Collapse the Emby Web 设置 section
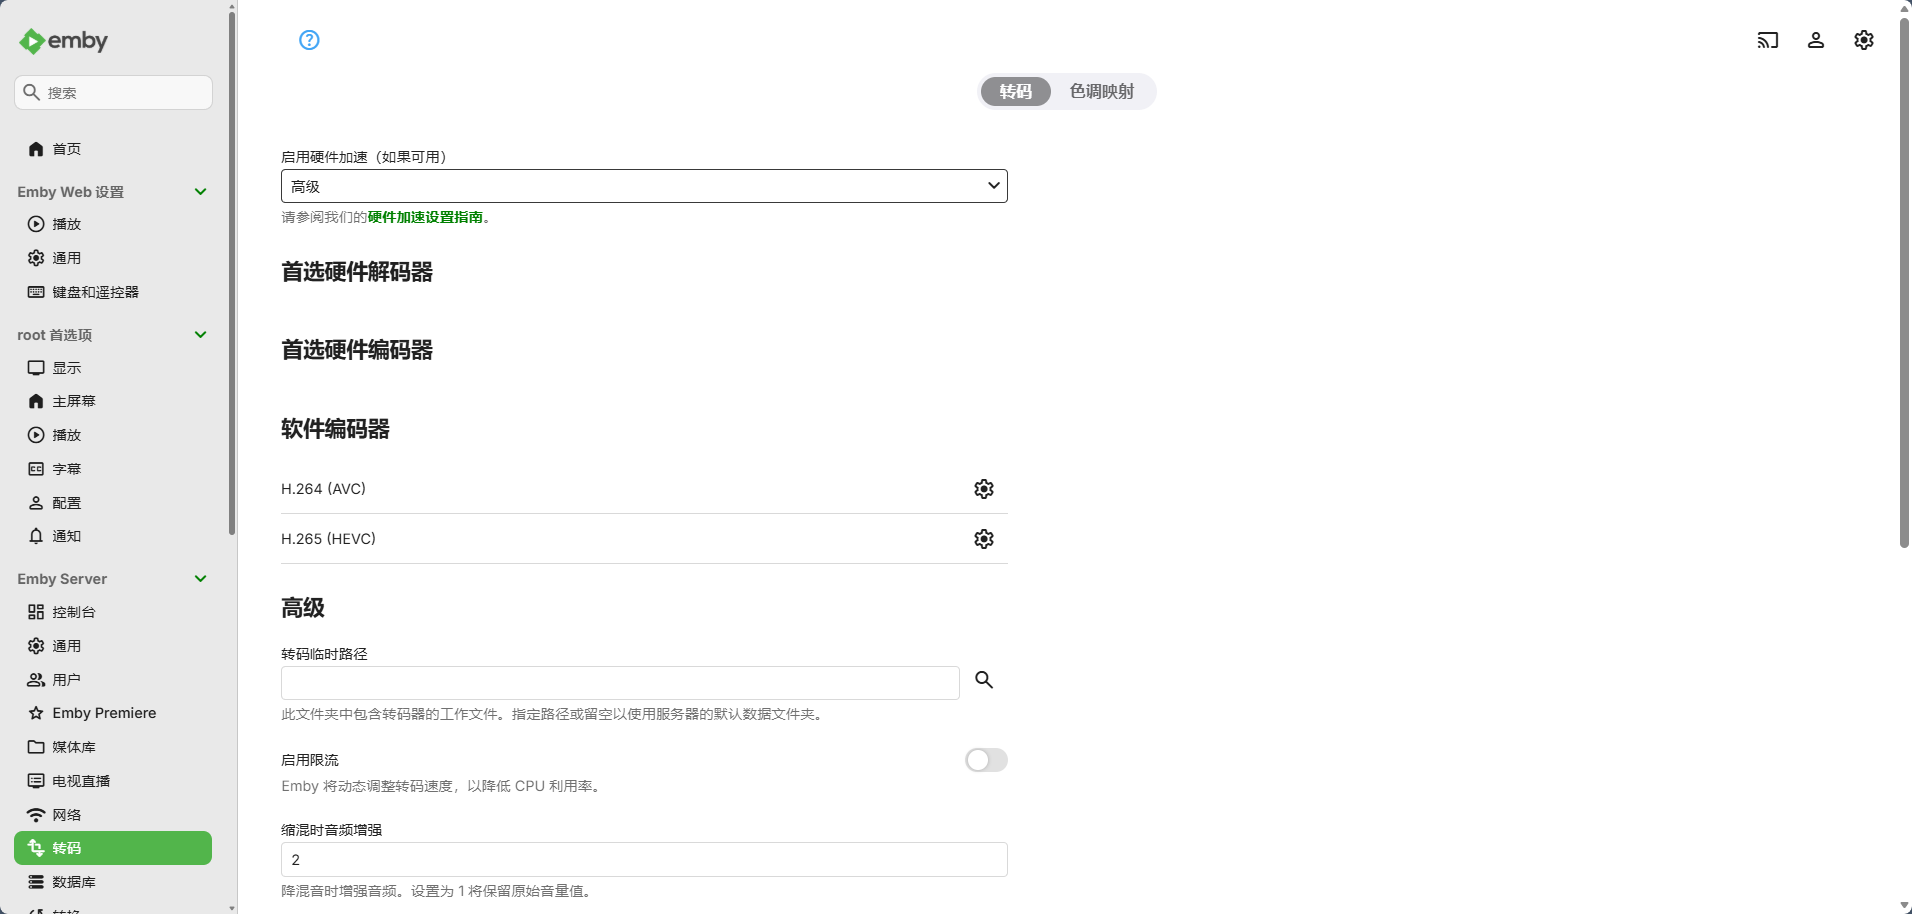The image size is (1912, 914). pyautogui.click(x=200, y=192)
